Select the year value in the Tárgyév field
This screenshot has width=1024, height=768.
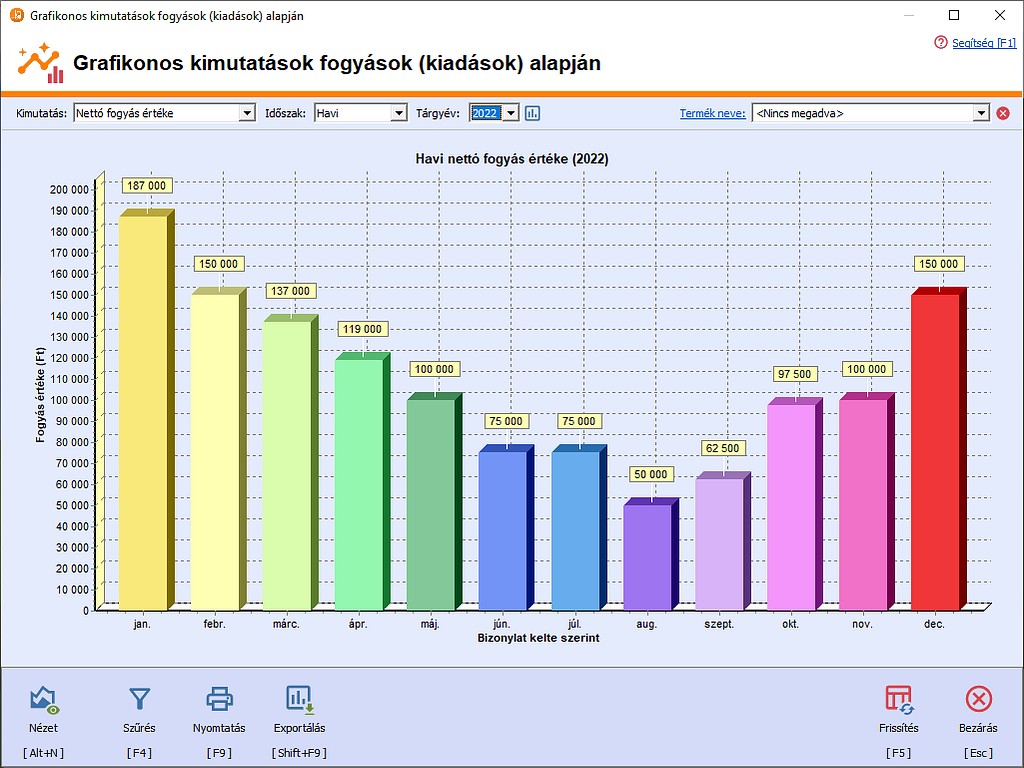(x=488, y=112)
